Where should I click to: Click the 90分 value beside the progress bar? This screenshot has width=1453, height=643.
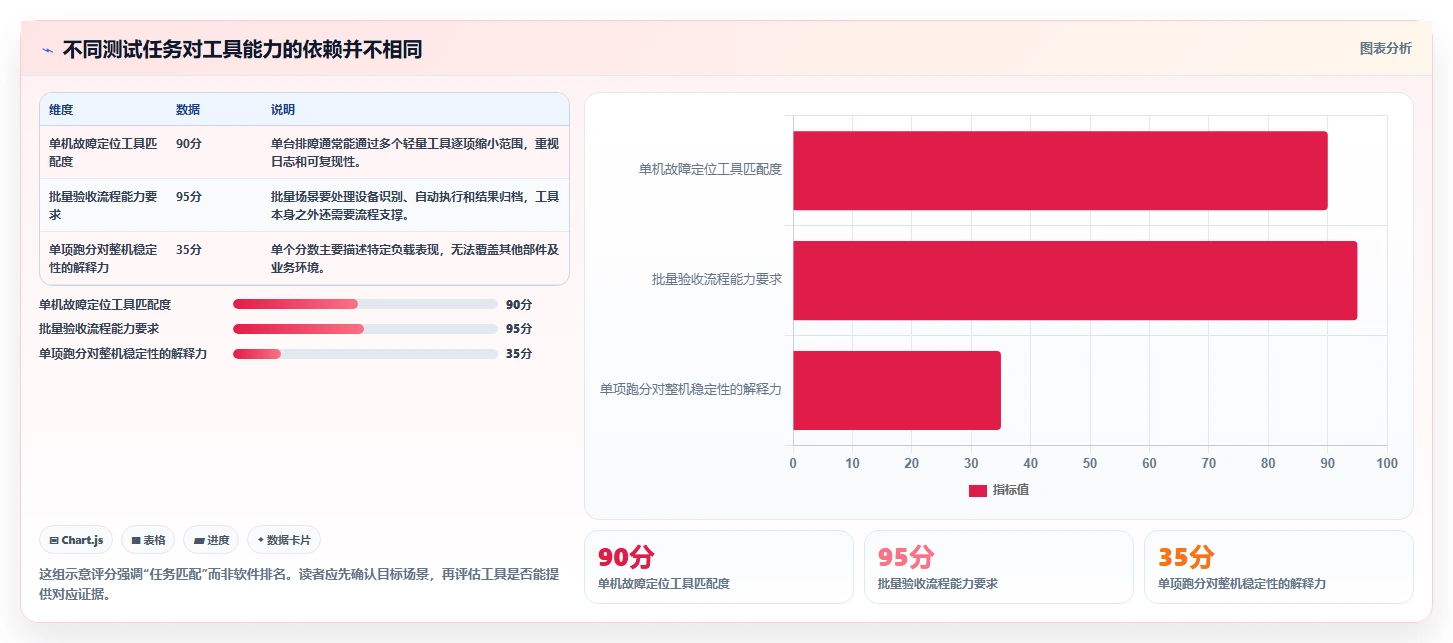pos(519,304)
